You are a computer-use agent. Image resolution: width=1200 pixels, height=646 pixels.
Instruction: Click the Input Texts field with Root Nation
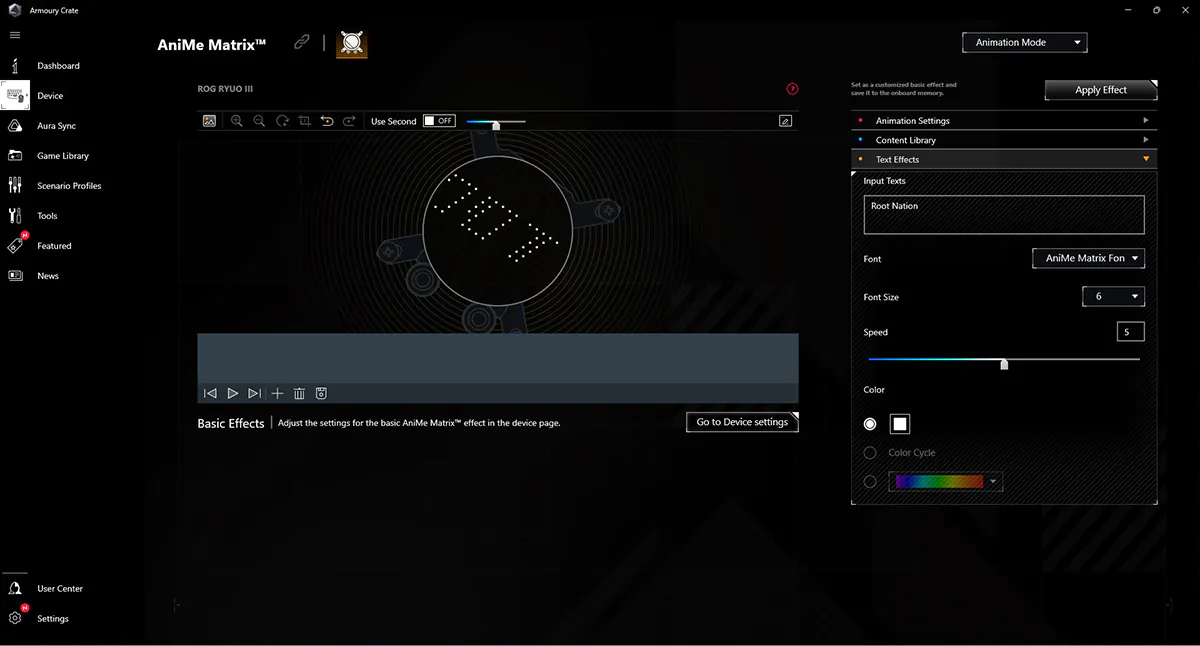(x=1004, y=215)
